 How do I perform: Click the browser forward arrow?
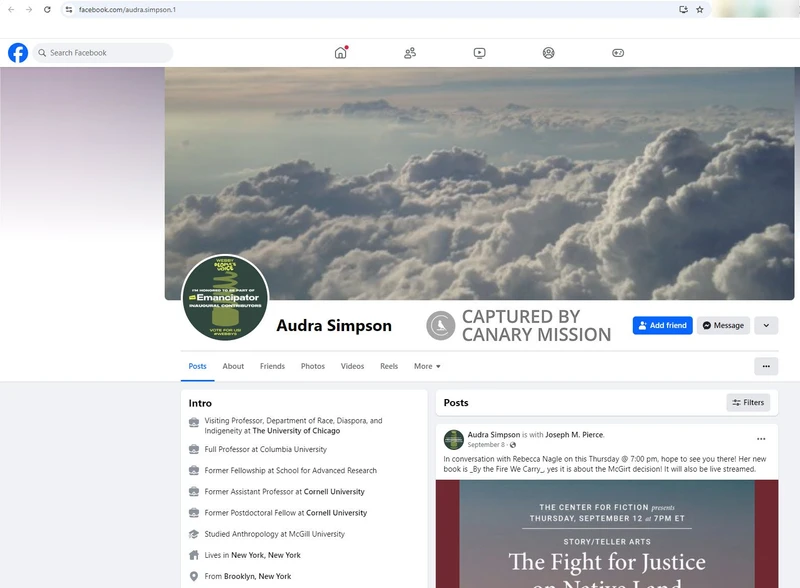tap(29, 9)
